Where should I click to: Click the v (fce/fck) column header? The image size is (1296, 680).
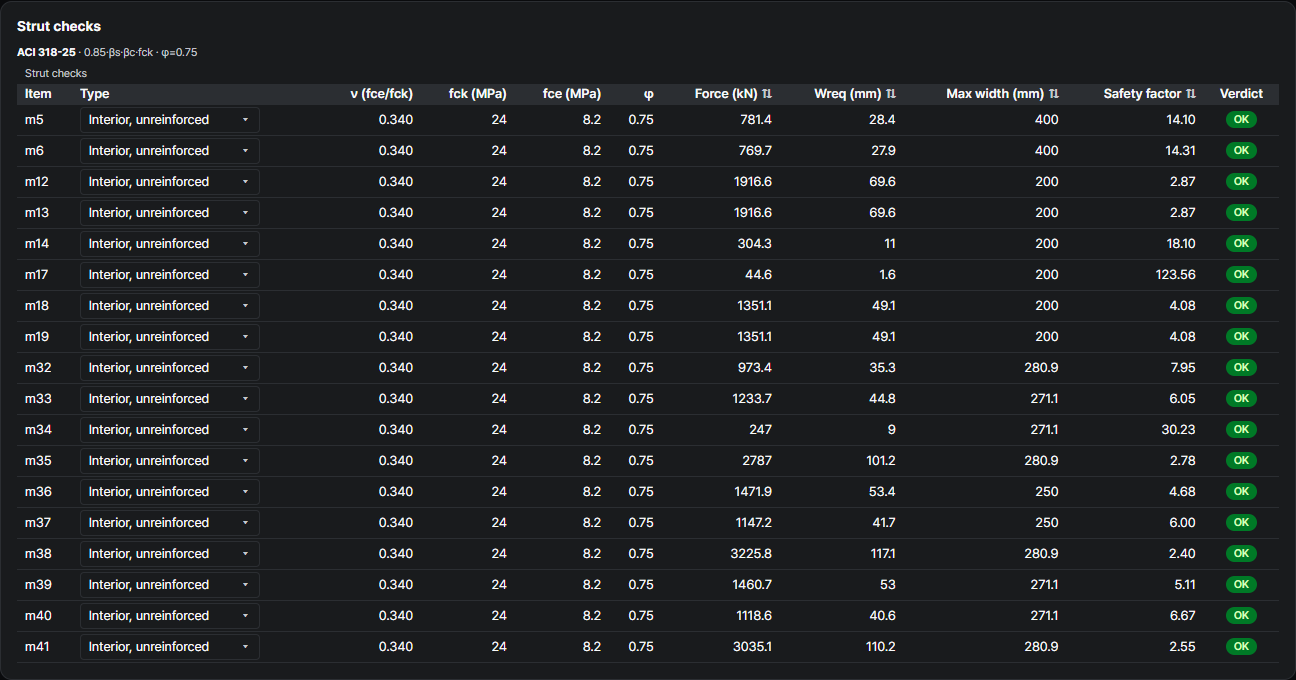click(381, 94)
